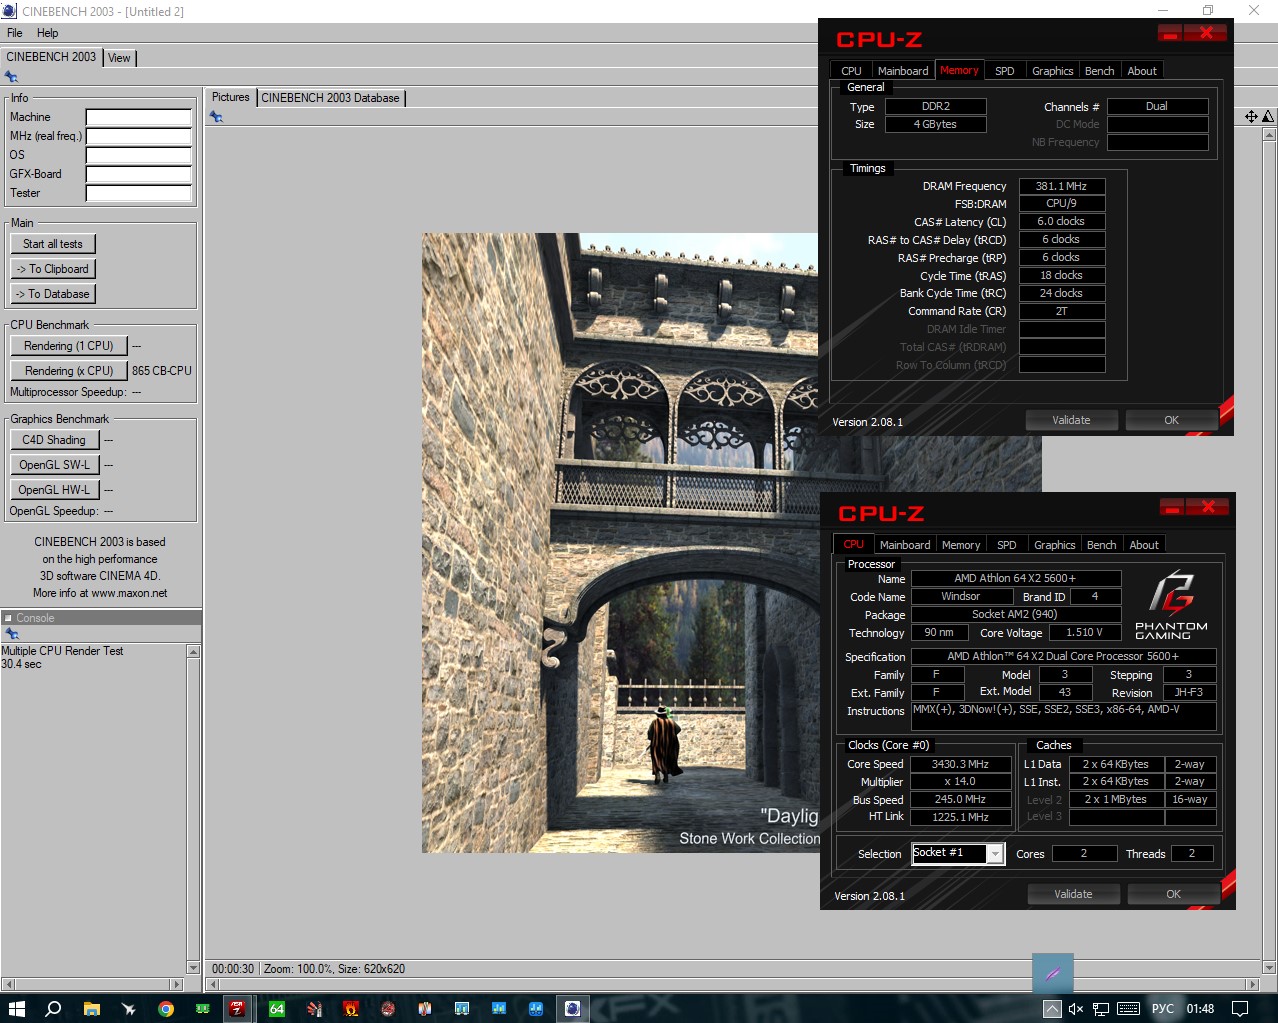1278x1023 pixels.
Task: Run the Rendering (x CPU) benchmark
Action: click(x=69, y=371)
